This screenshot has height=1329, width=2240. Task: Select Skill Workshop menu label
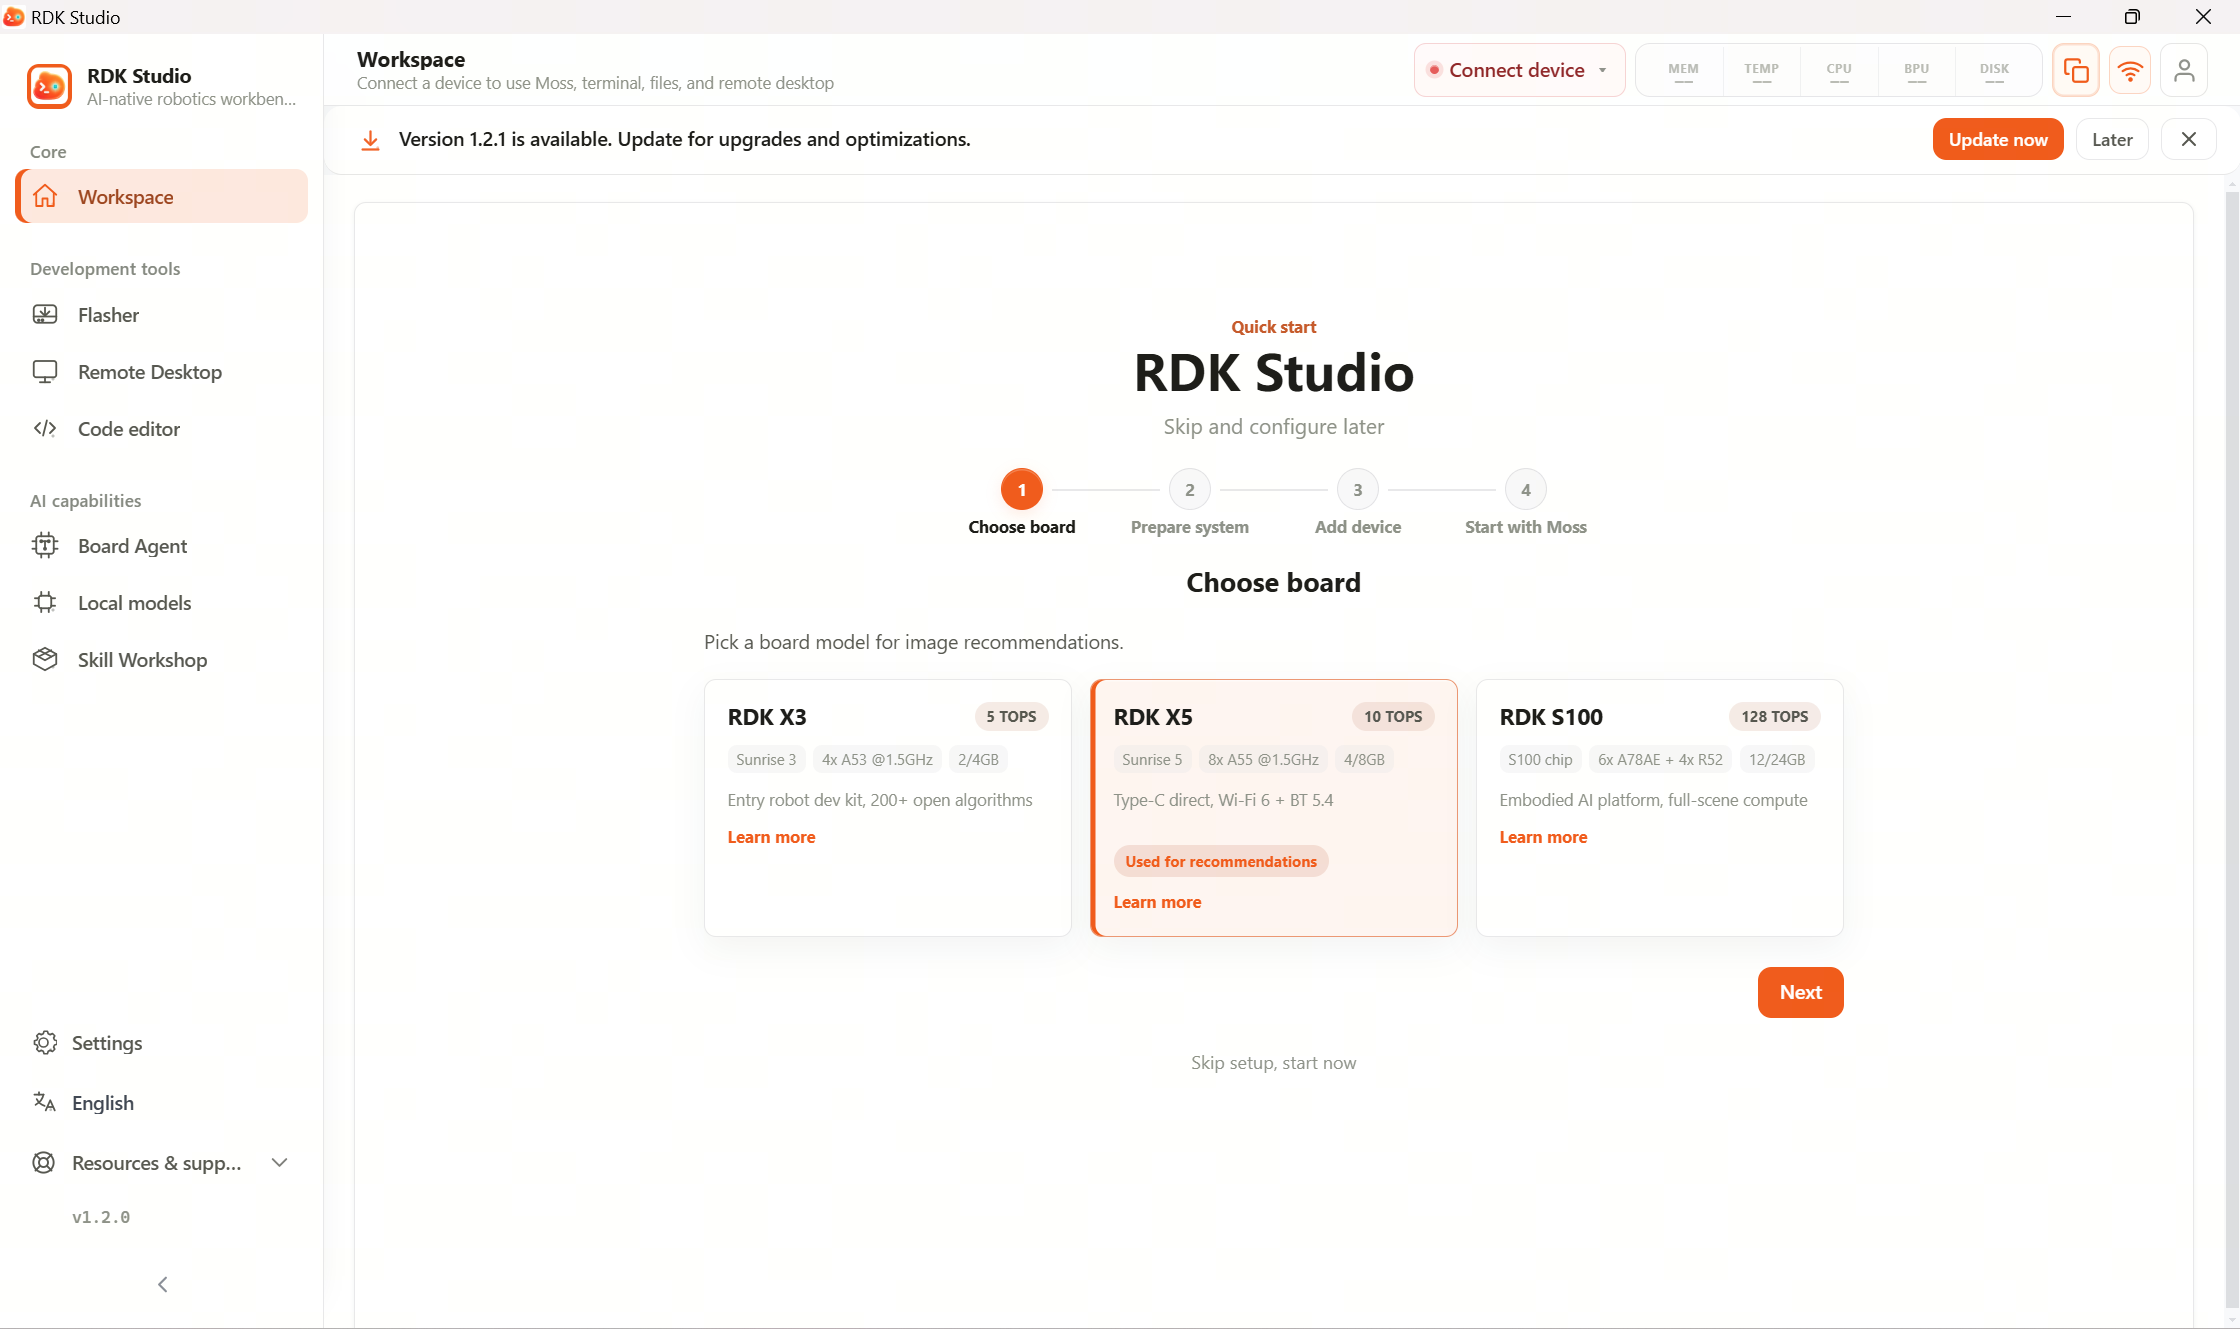[142, 660]
